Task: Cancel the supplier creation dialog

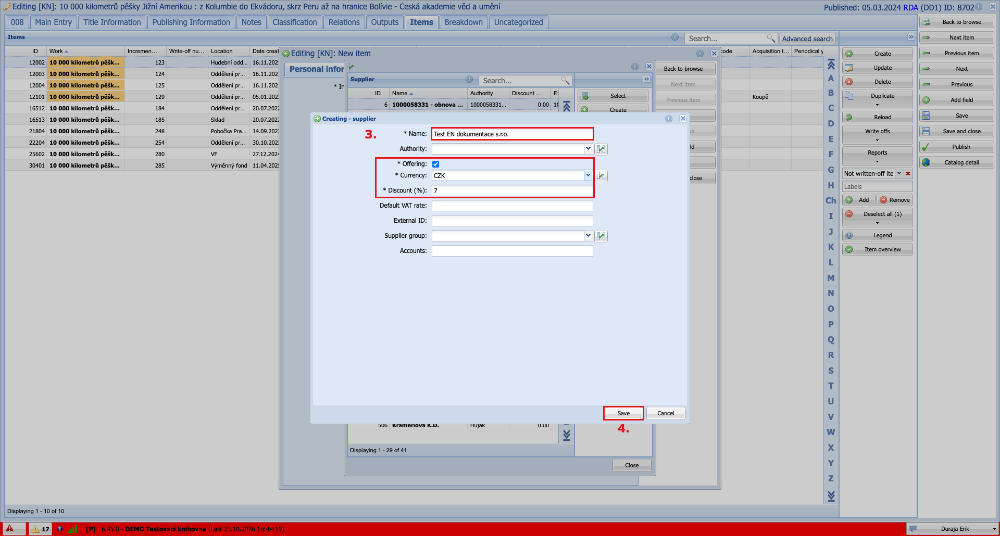Action: (x=666, y=413)
